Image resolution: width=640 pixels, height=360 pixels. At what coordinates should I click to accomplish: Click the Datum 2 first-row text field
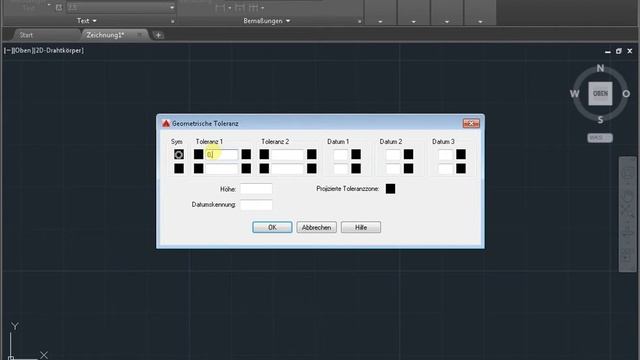point(393,154)
